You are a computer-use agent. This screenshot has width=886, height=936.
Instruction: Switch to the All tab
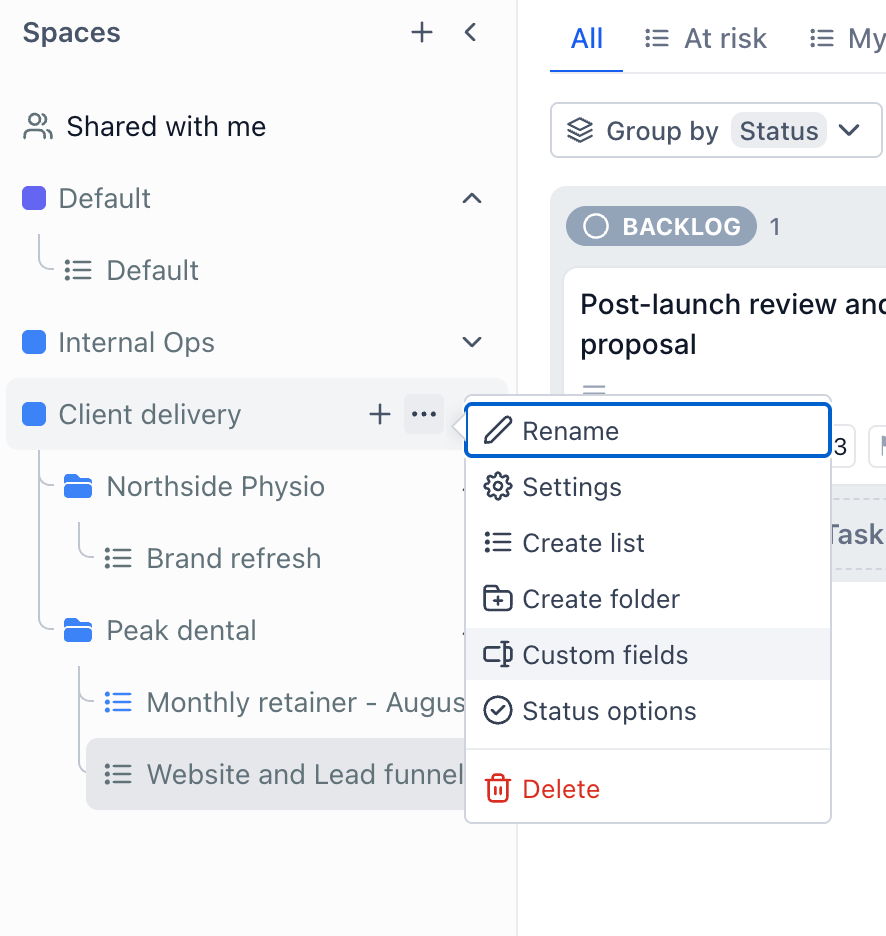[x=586, y=39]
